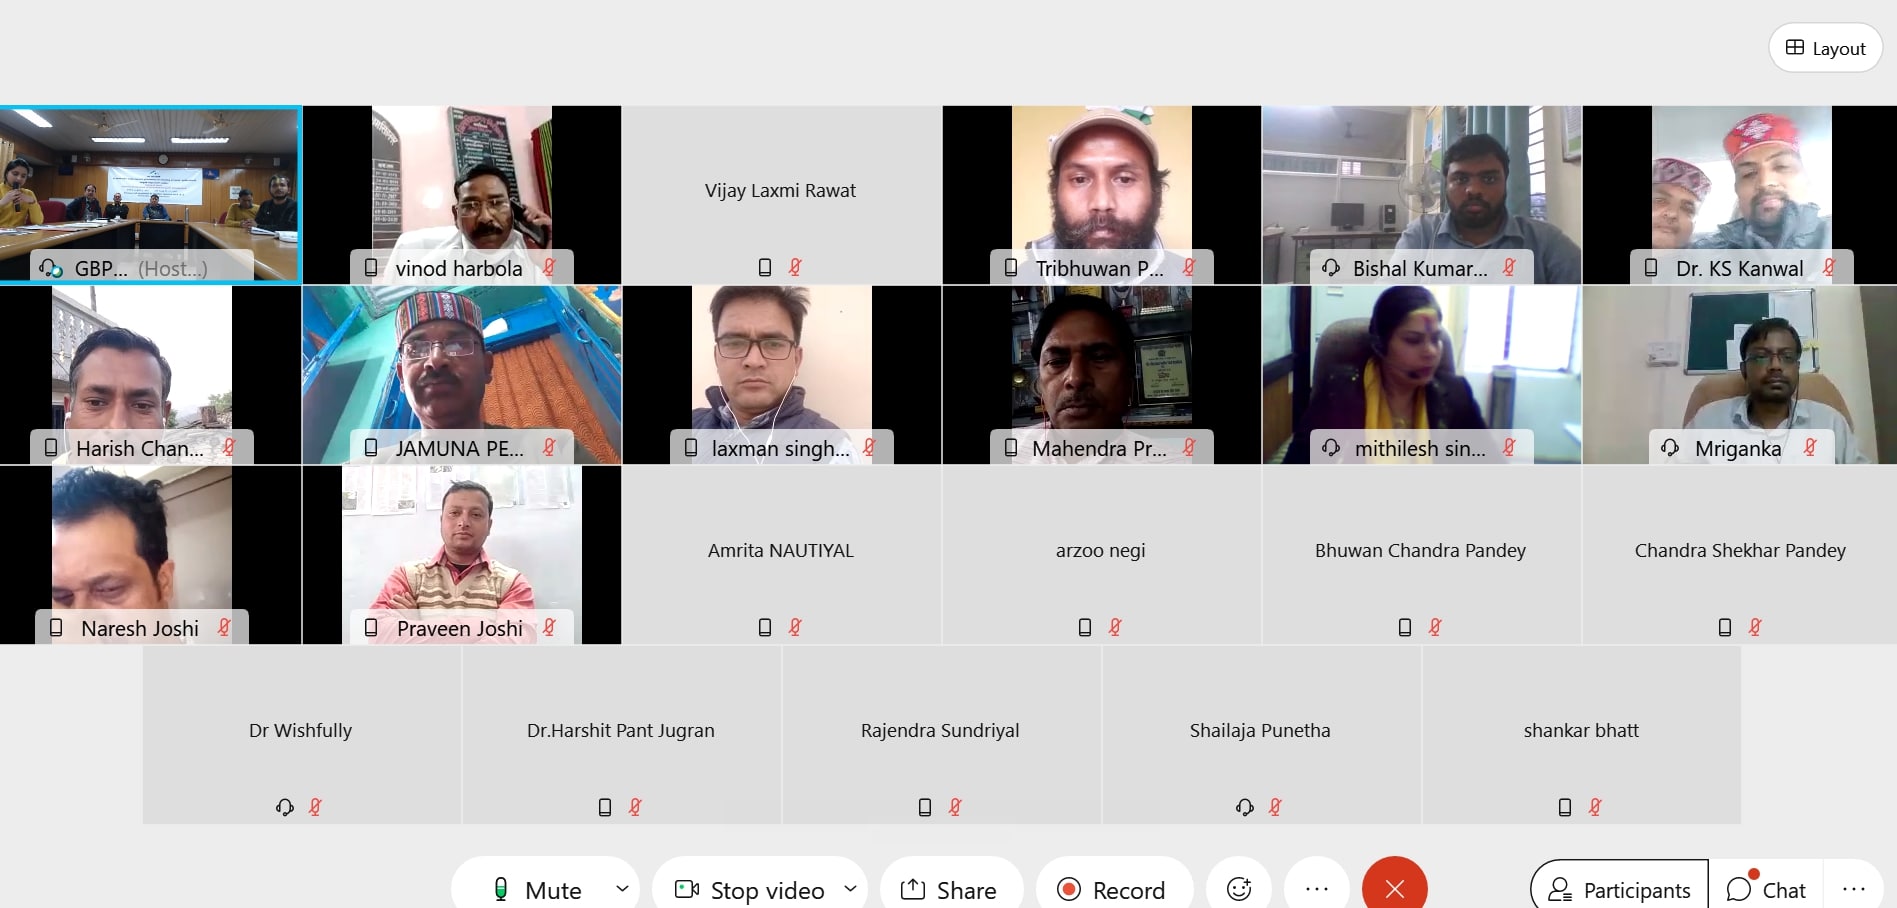Click the headset icon for Shailaja Punetha

tap(1245, 807)
